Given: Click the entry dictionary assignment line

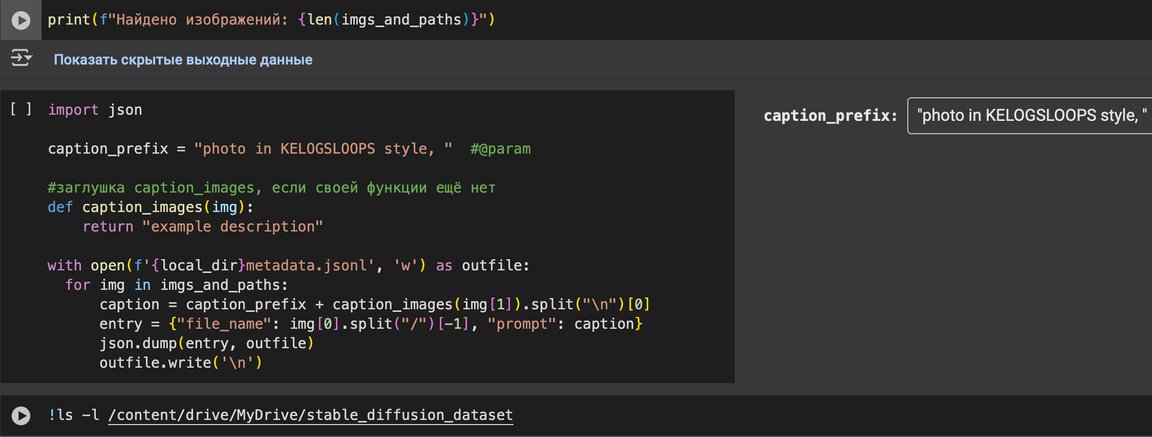Looking at the screenshot, I should [370, 325].
